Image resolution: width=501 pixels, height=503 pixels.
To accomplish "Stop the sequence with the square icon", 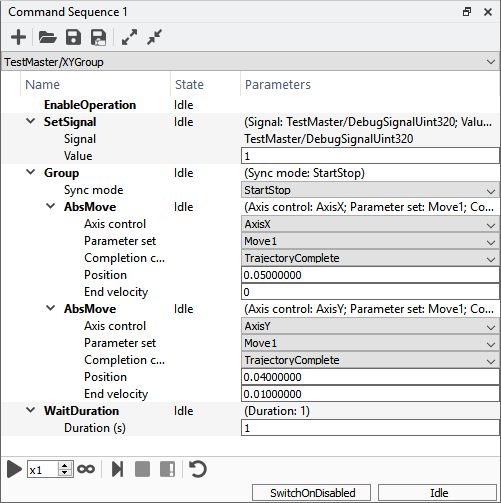I will tap(142, 469).
